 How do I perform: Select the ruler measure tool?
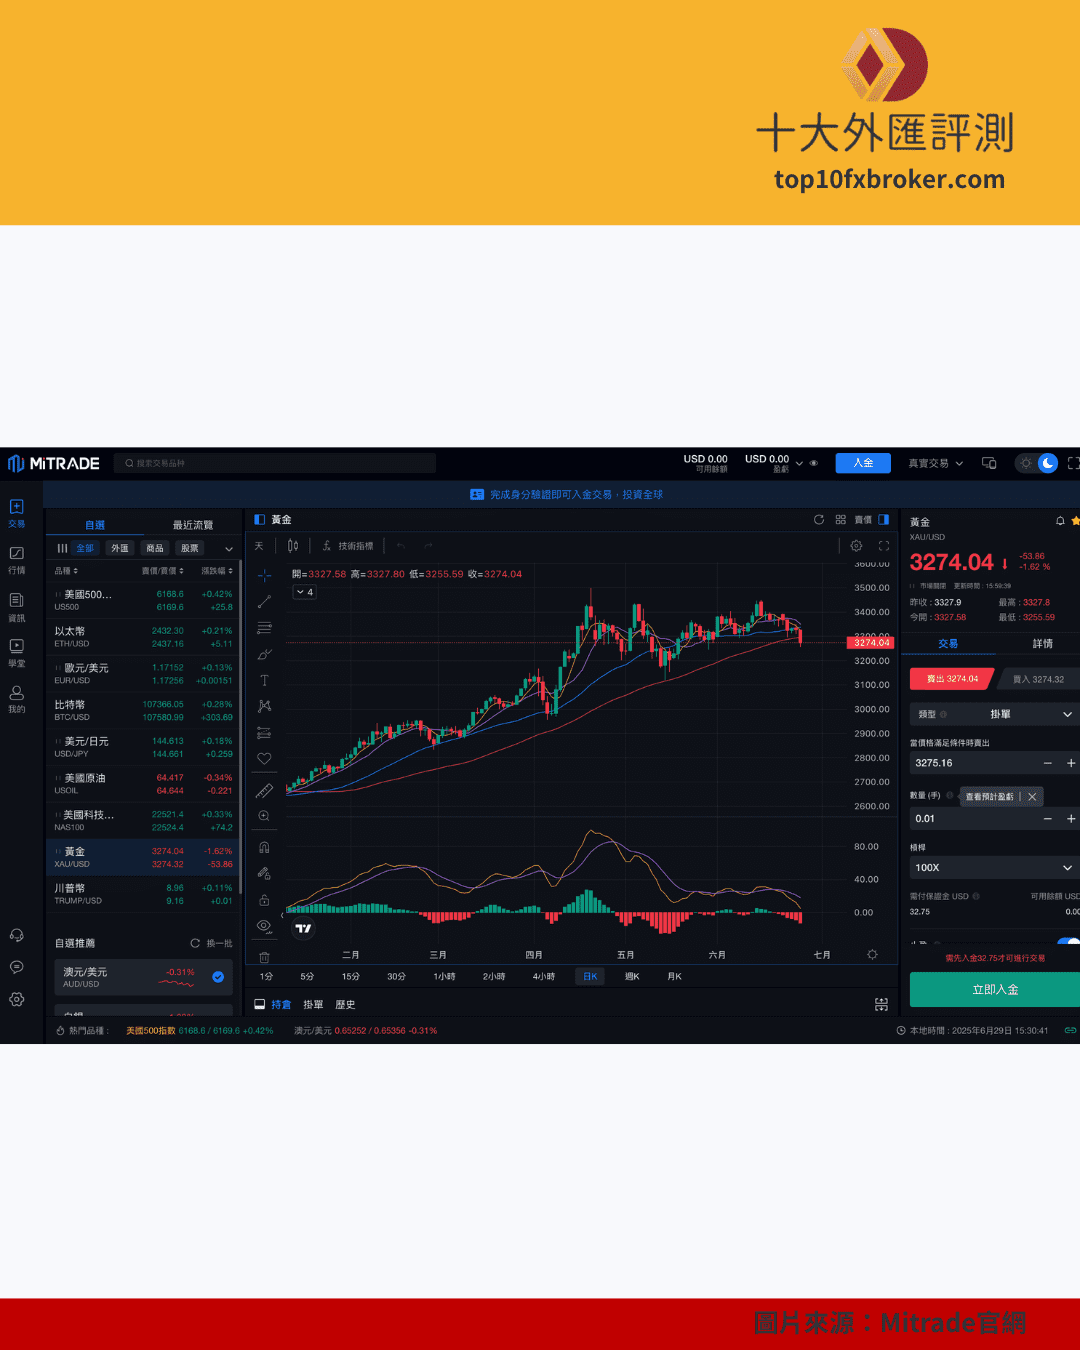264,791
